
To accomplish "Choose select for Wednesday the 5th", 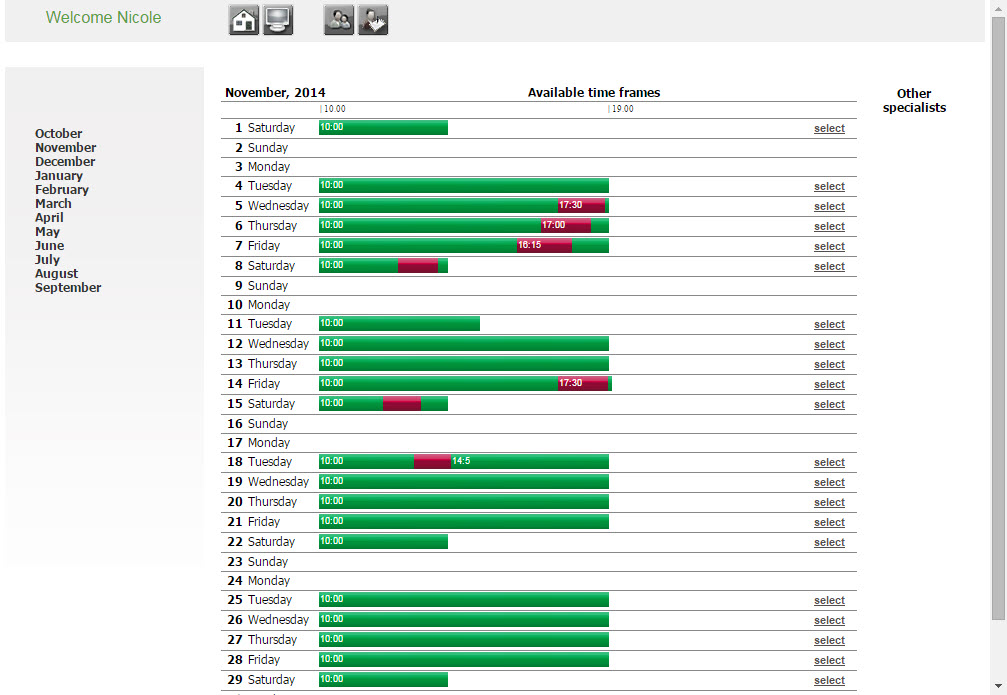I will (x=829, y=207).
